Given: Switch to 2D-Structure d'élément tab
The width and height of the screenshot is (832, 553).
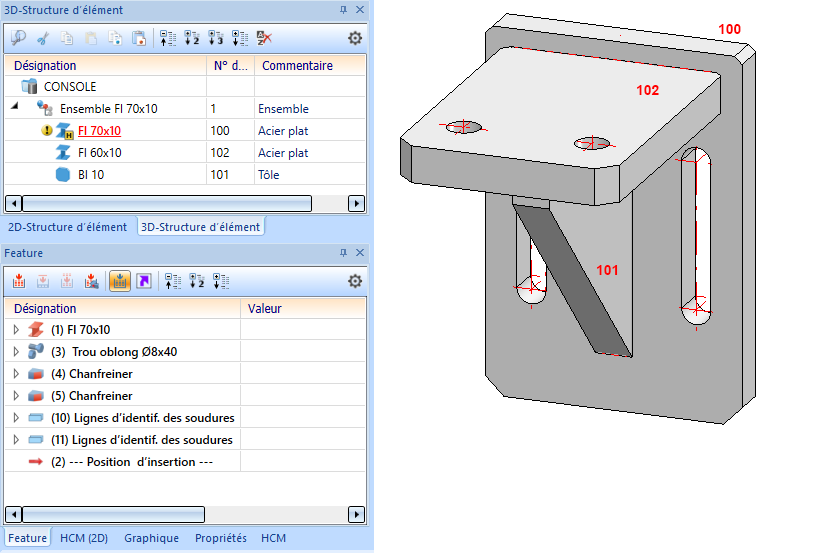Looking at the screenshot, I should 67,227.
